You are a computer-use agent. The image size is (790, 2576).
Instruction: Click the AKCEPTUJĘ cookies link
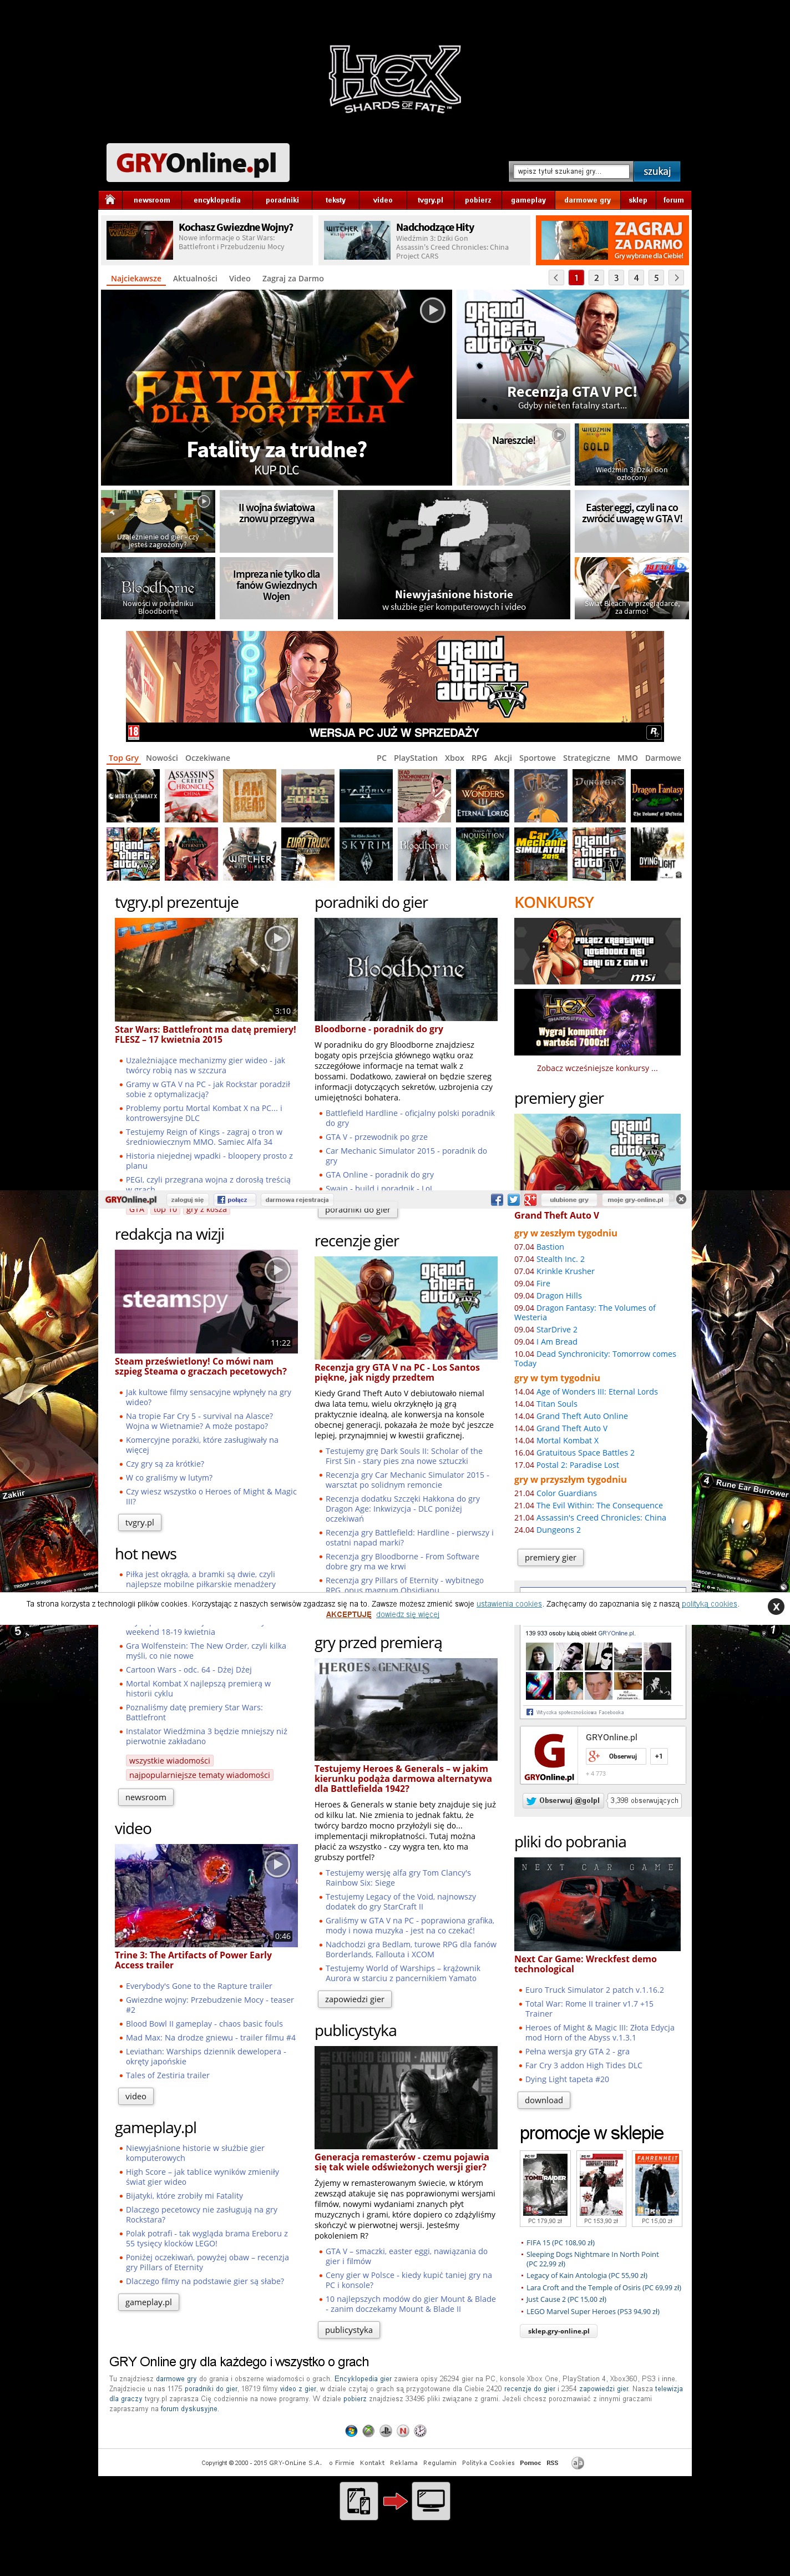[x=348, y=1614]
